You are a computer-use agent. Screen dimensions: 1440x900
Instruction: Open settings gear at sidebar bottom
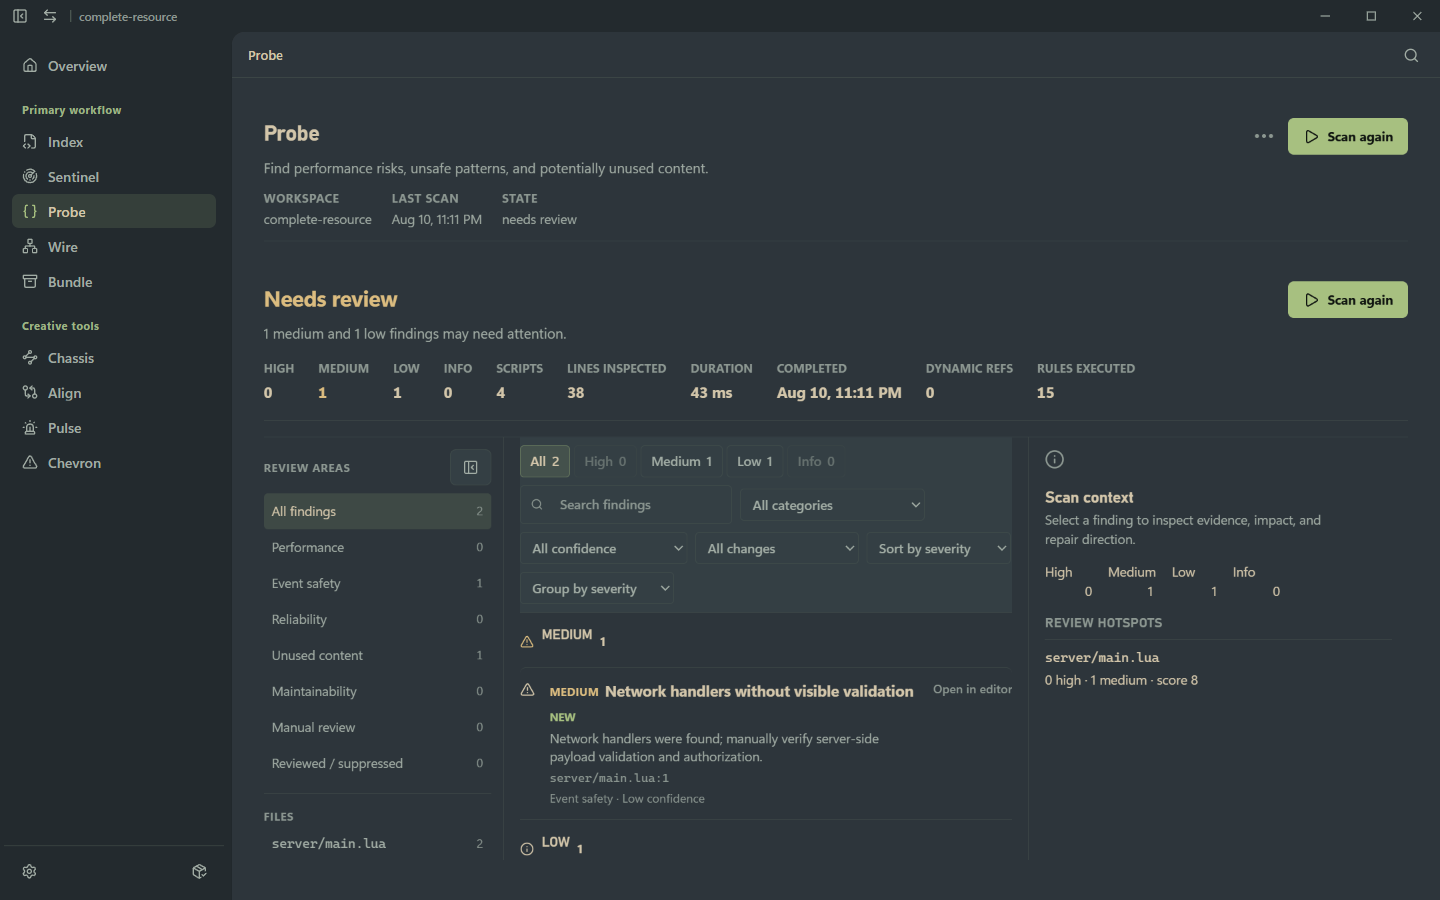pyautogui.click(x=30, y=871)
